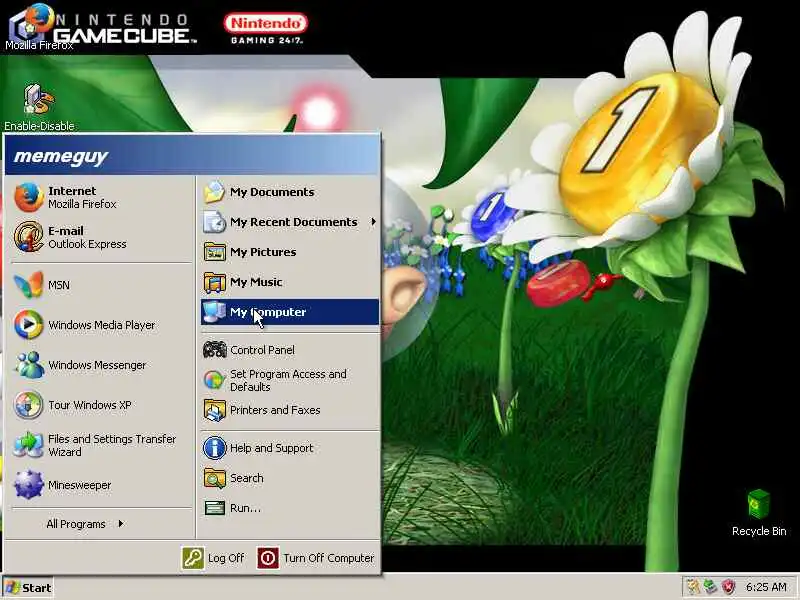Click the Windows Messenger icon

click(x=28, y=365)
